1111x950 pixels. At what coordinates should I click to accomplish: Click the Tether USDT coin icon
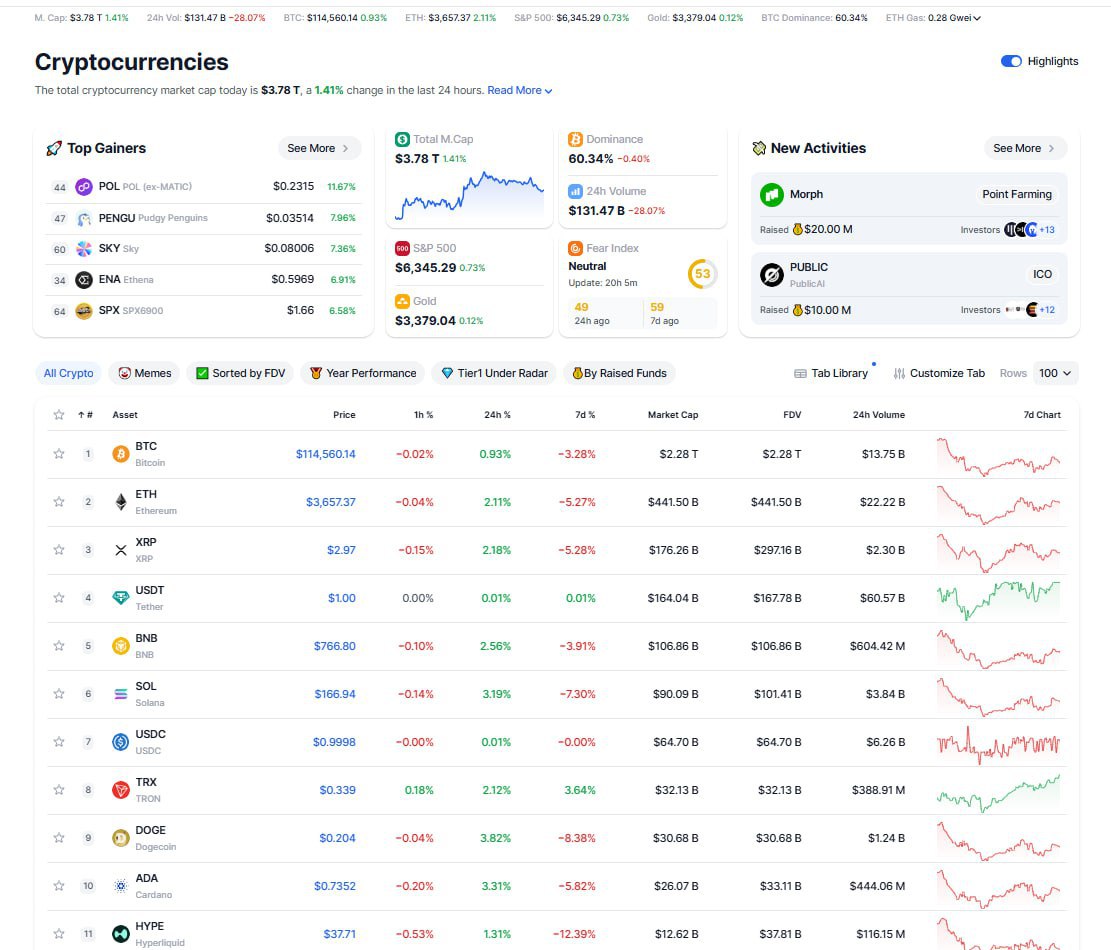point(120,598)
